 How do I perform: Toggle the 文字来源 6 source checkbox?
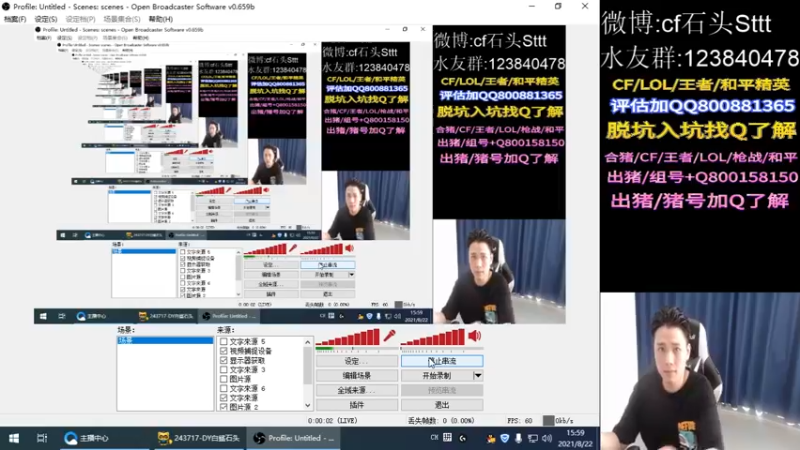[x=223, y=388]
